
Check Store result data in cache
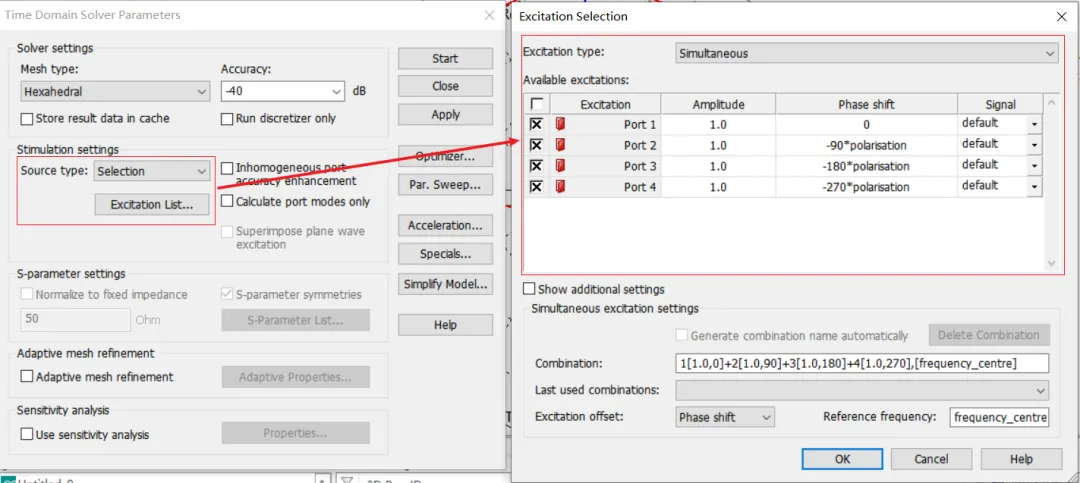click(27, 119)
